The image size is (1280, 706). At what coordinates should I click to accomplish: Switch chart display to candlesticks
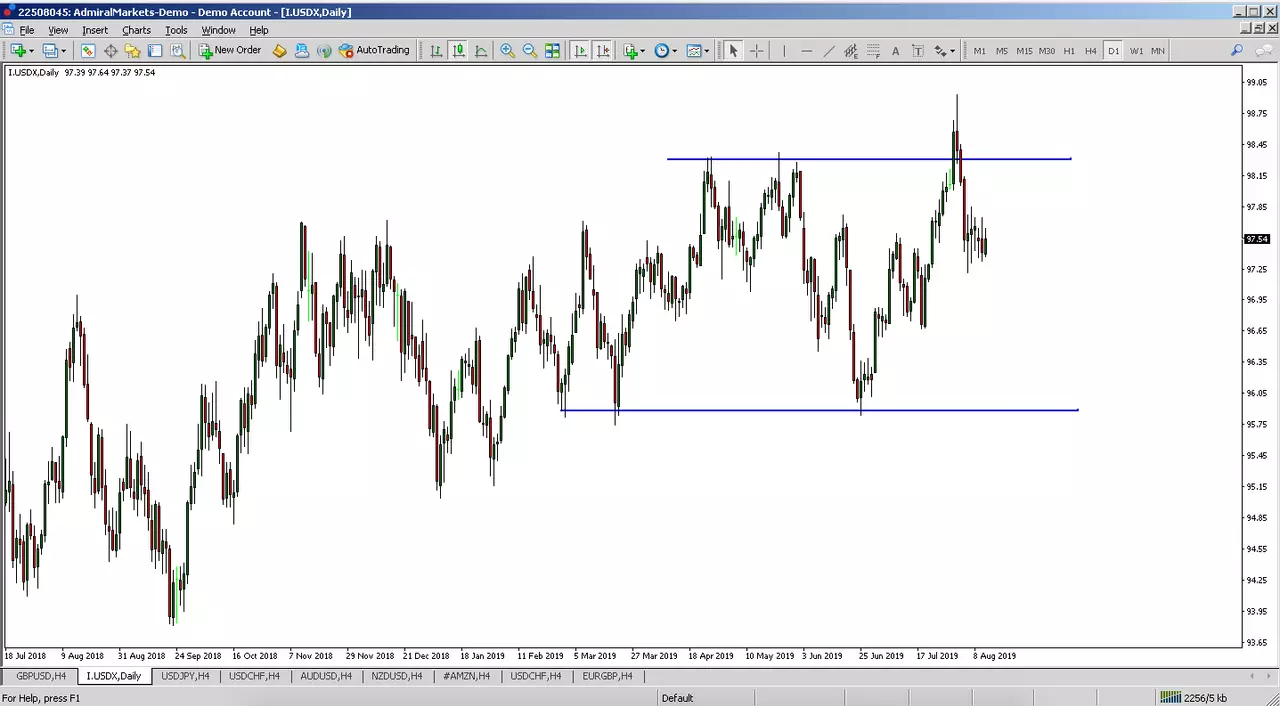(458, 51)
